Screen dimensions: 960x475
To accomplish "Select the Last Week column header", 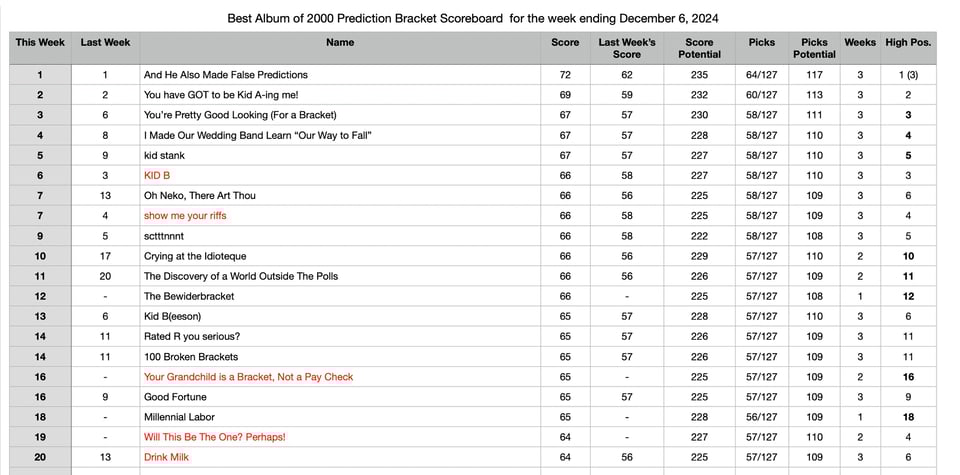I will 105,42.
